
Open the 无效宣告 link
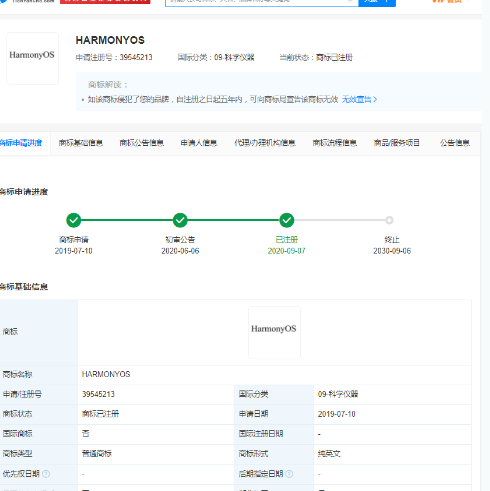click(359, 99)
